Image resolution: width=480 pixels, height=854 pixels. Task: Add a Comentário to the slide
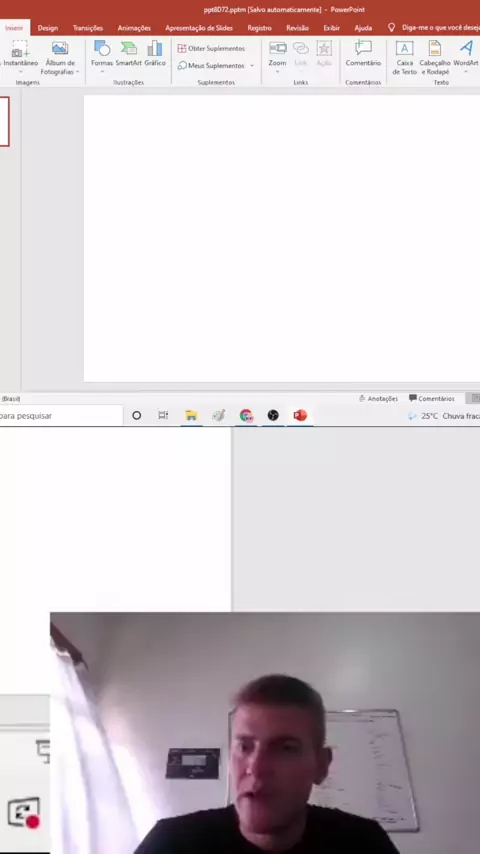pos(363,53)
